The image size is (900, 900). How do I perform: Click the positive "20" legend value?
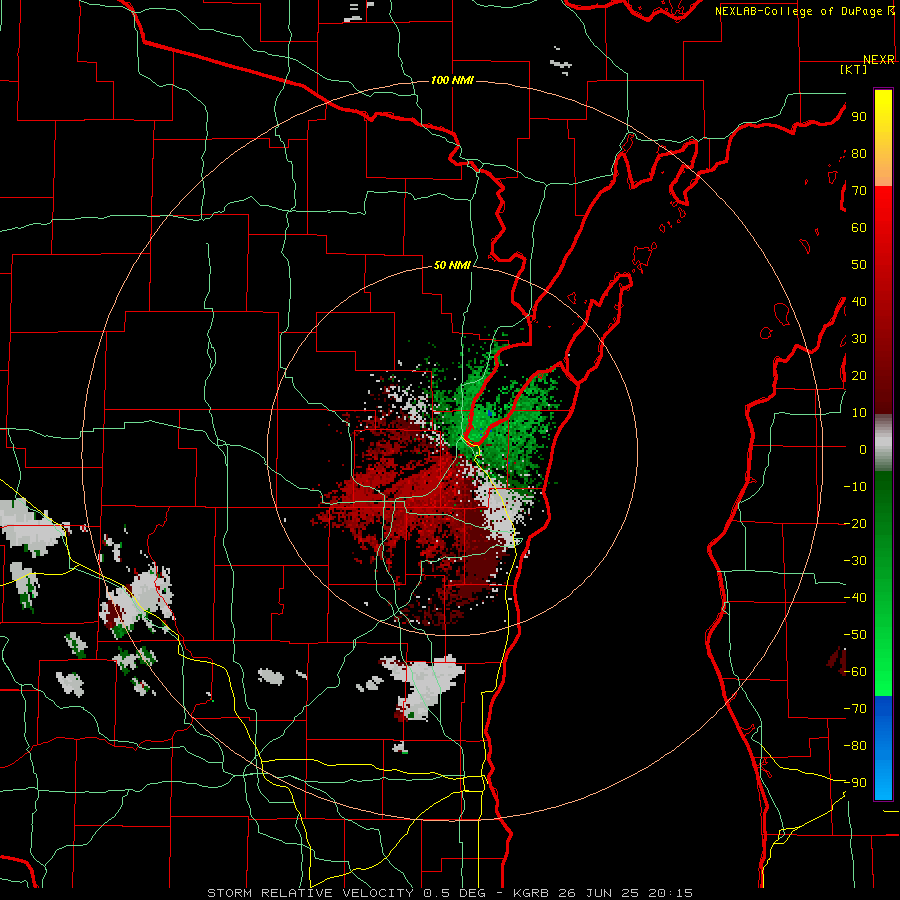[x=859, y=375]
